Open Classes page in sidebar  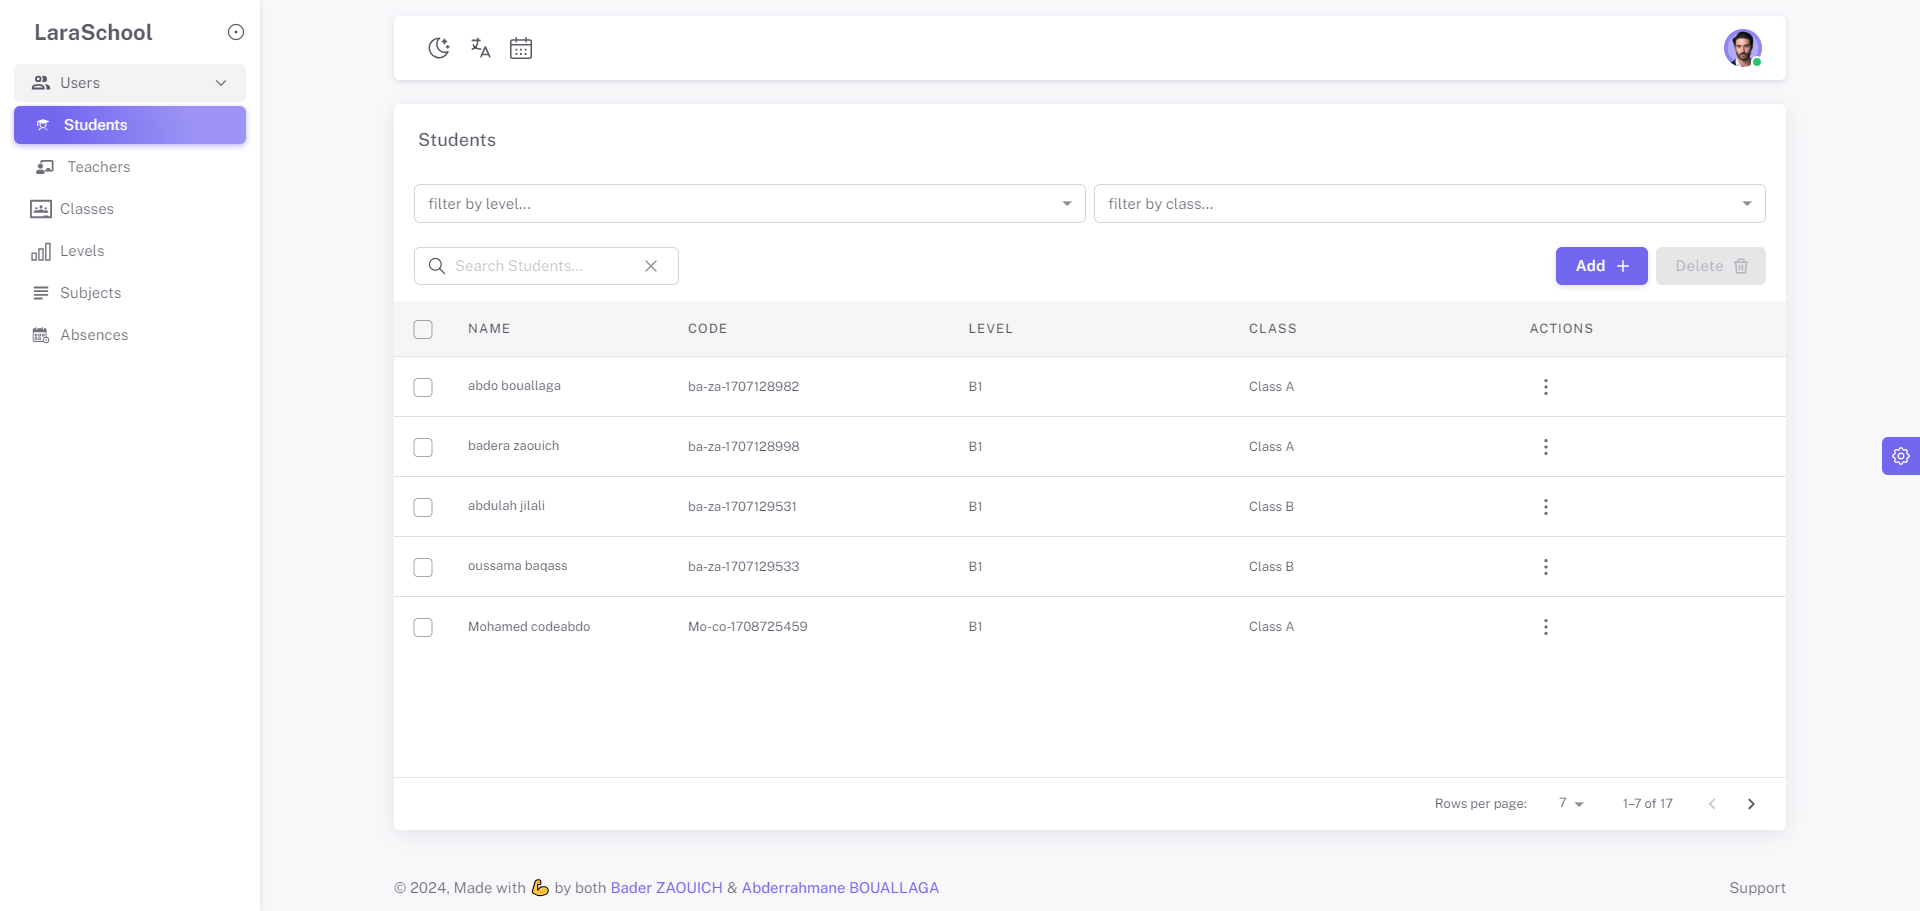pyautogui.click(x=130, y=209)
